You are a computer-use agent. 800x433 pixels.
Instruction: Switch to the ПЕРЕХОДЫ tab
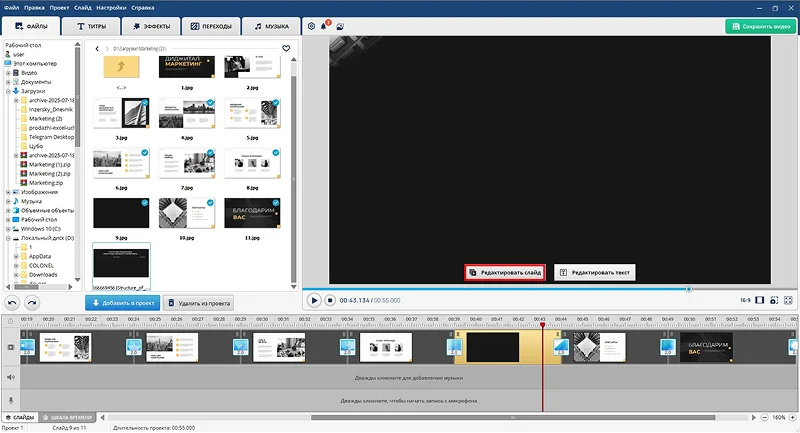pos(211,26)
